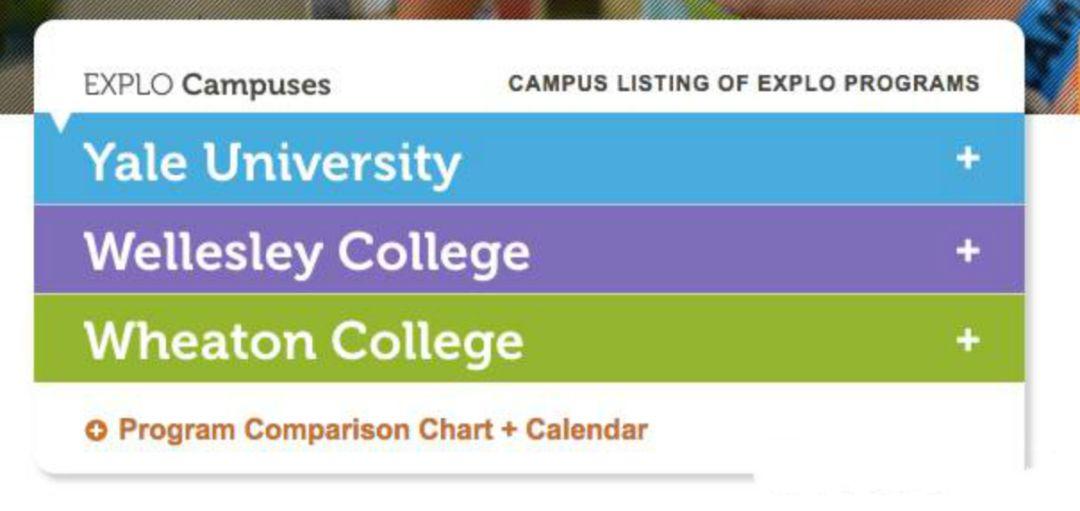This screenshot has height=511, width=1080.
Task: Expand the Wellesley College campus section
Action: [x=967, y=250]
